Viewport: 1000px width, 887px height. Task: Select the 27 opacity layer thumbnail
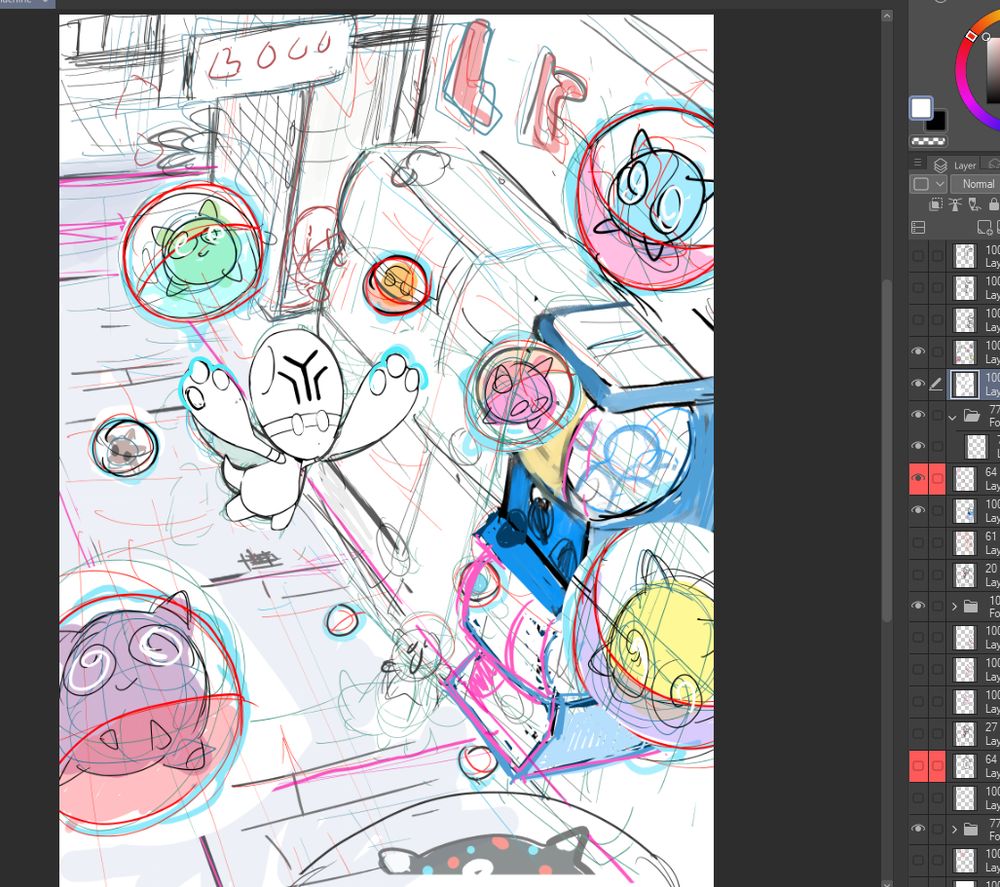coord(965,733)
